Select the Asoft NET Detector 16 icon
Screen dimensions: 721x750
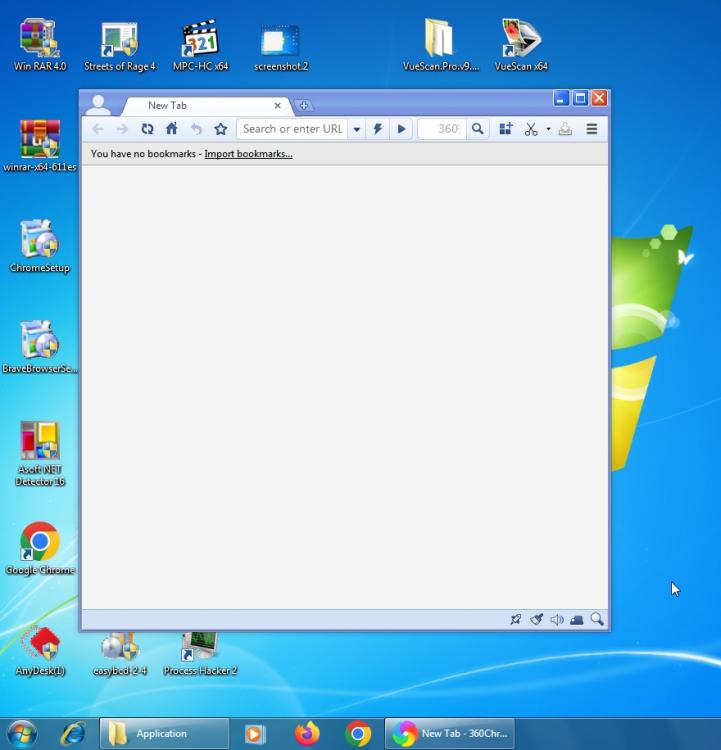[x=40, y=453]
